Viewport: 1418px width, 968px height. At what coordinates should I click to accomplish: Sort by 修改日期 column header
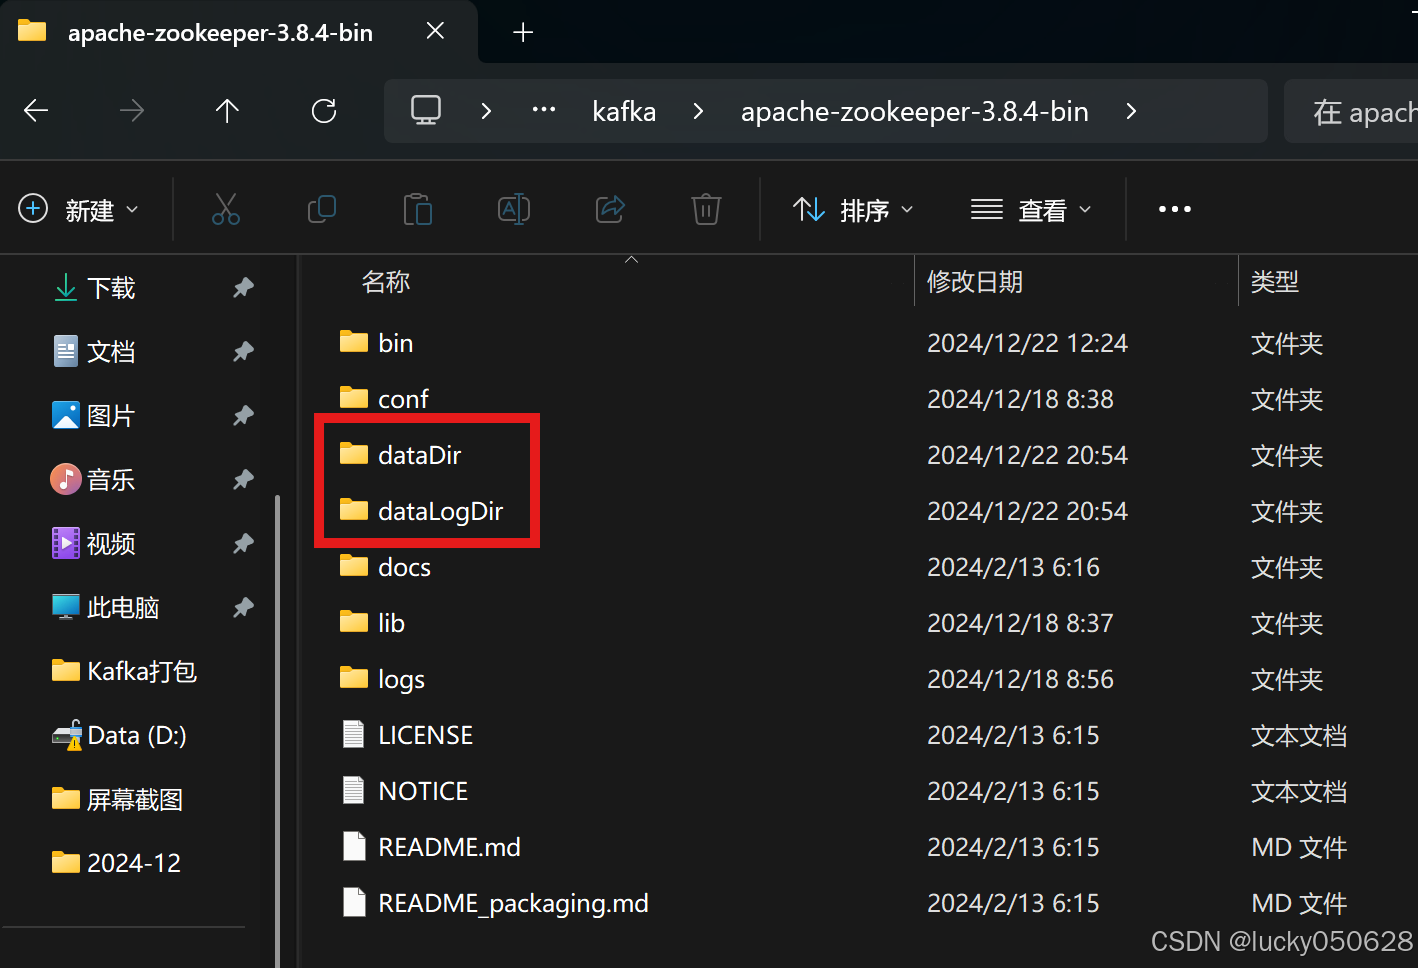coord(974,282)
